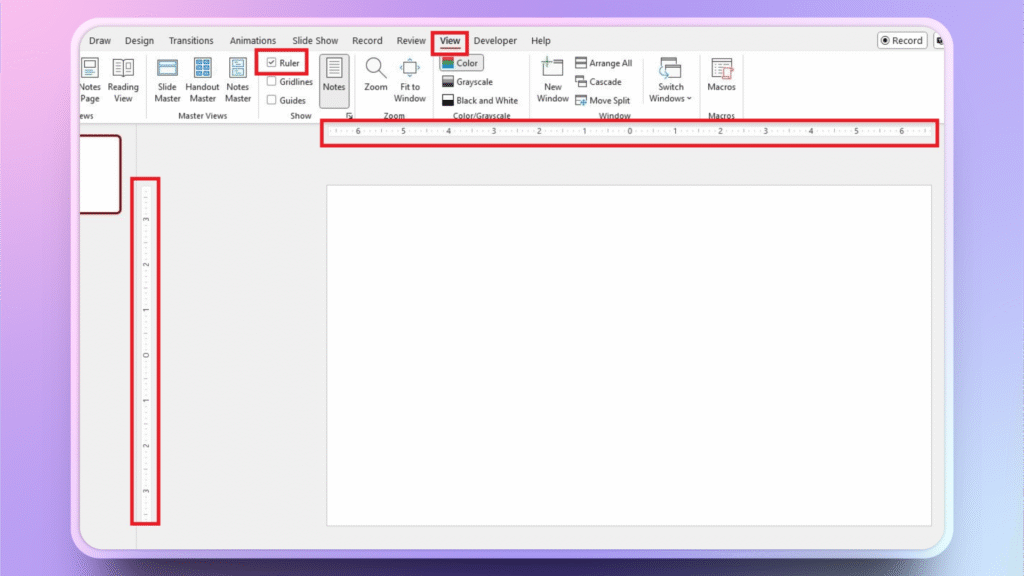The width and height of the screenshot is (1024, 576).
Task: Open the Handout Master view
Action: tap(203, 79)
